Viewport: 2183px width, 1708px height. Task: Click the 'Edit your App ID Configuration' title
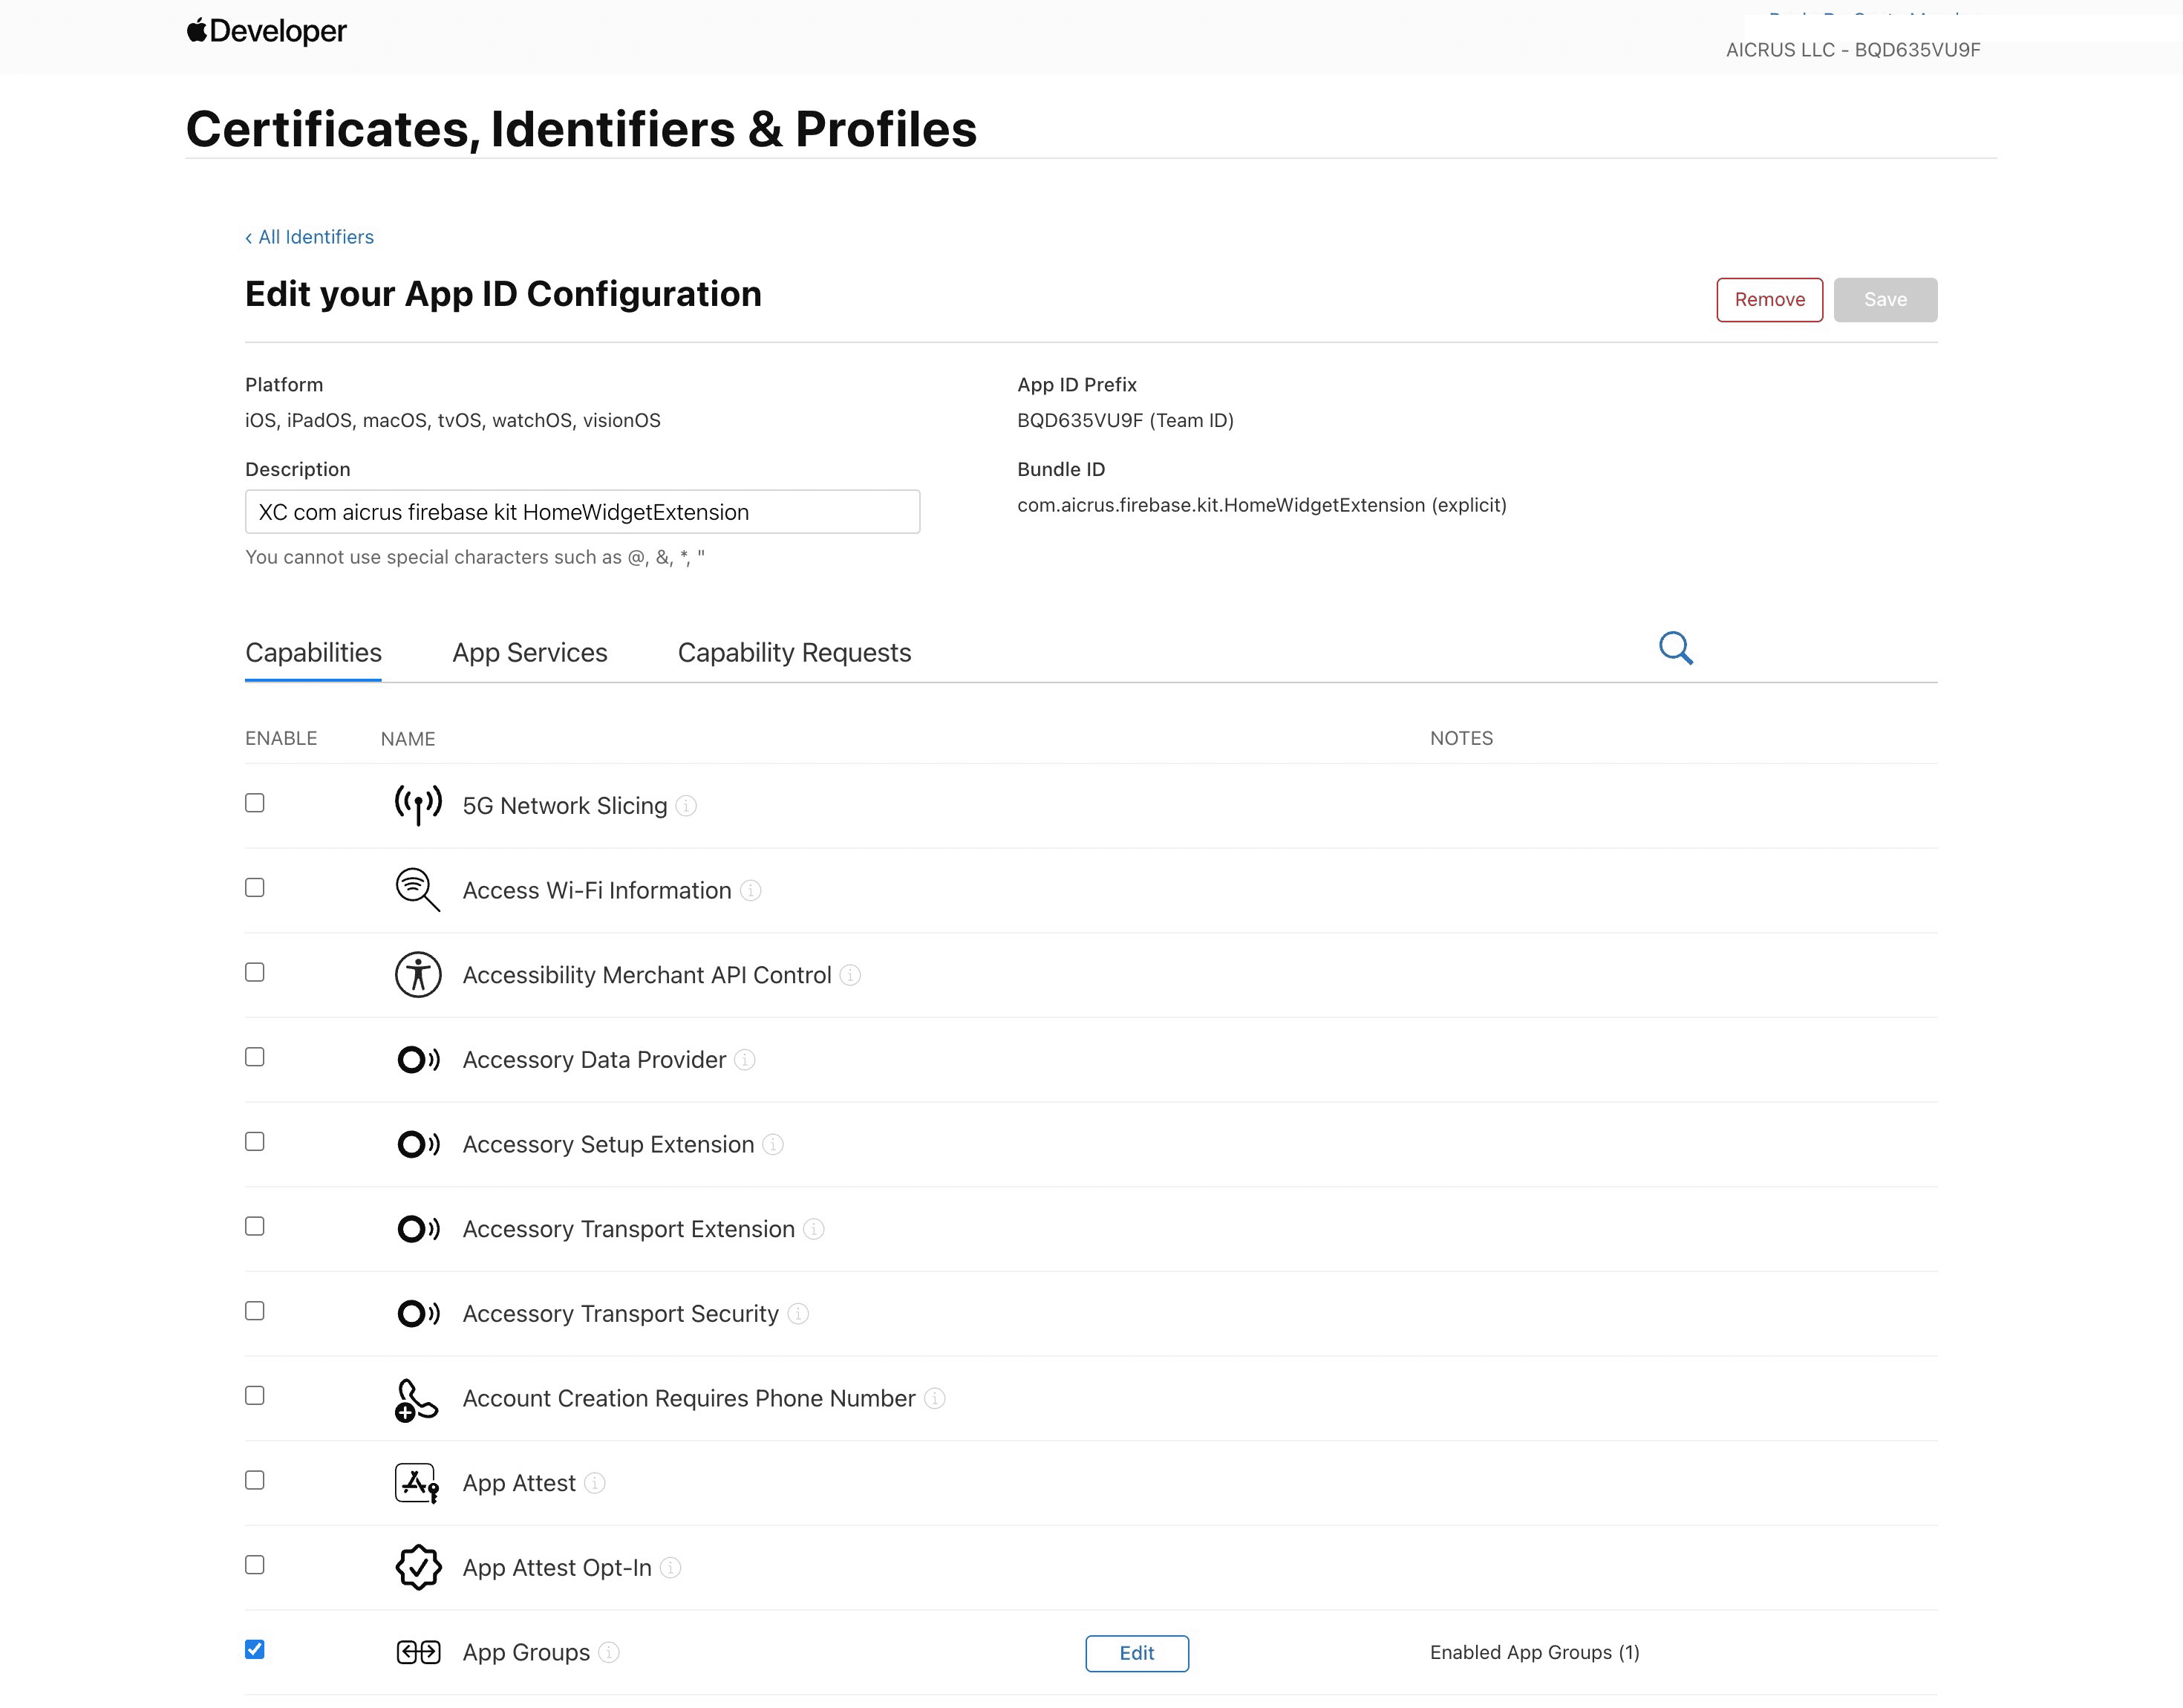coord(503,294)
